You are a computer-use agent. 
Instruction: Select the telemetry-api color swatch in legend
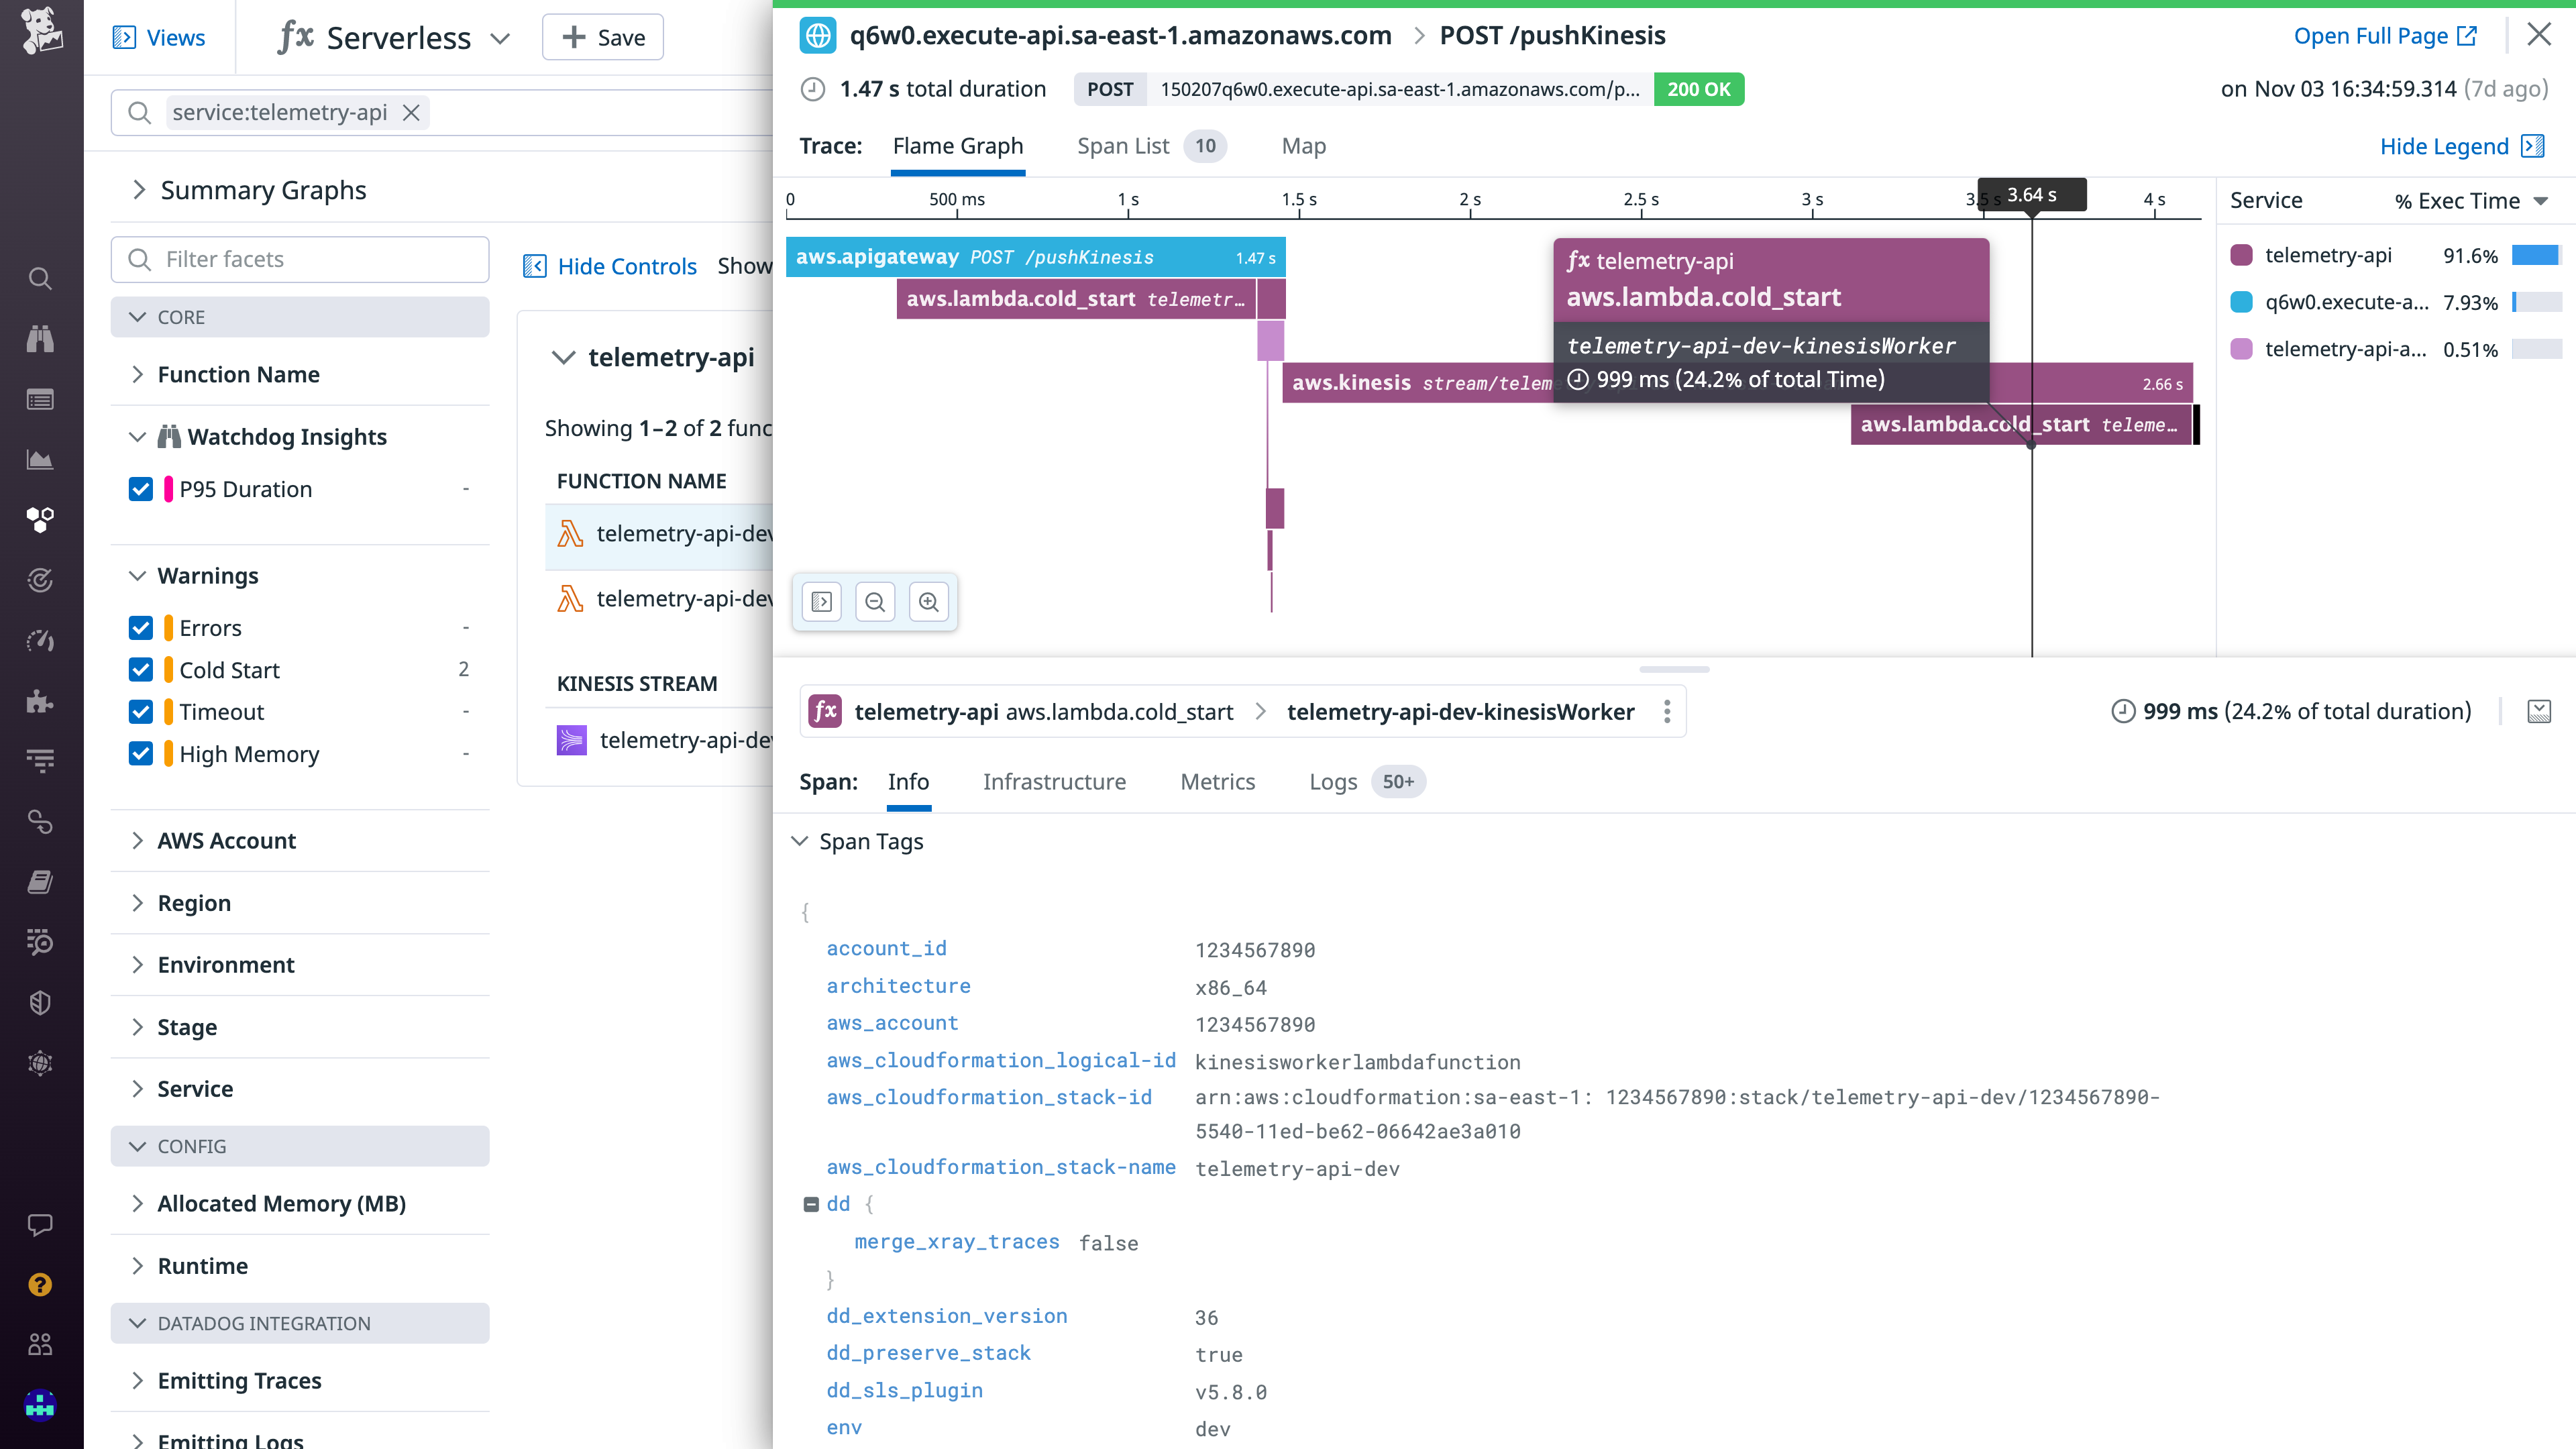click(x=2240, y=255)
